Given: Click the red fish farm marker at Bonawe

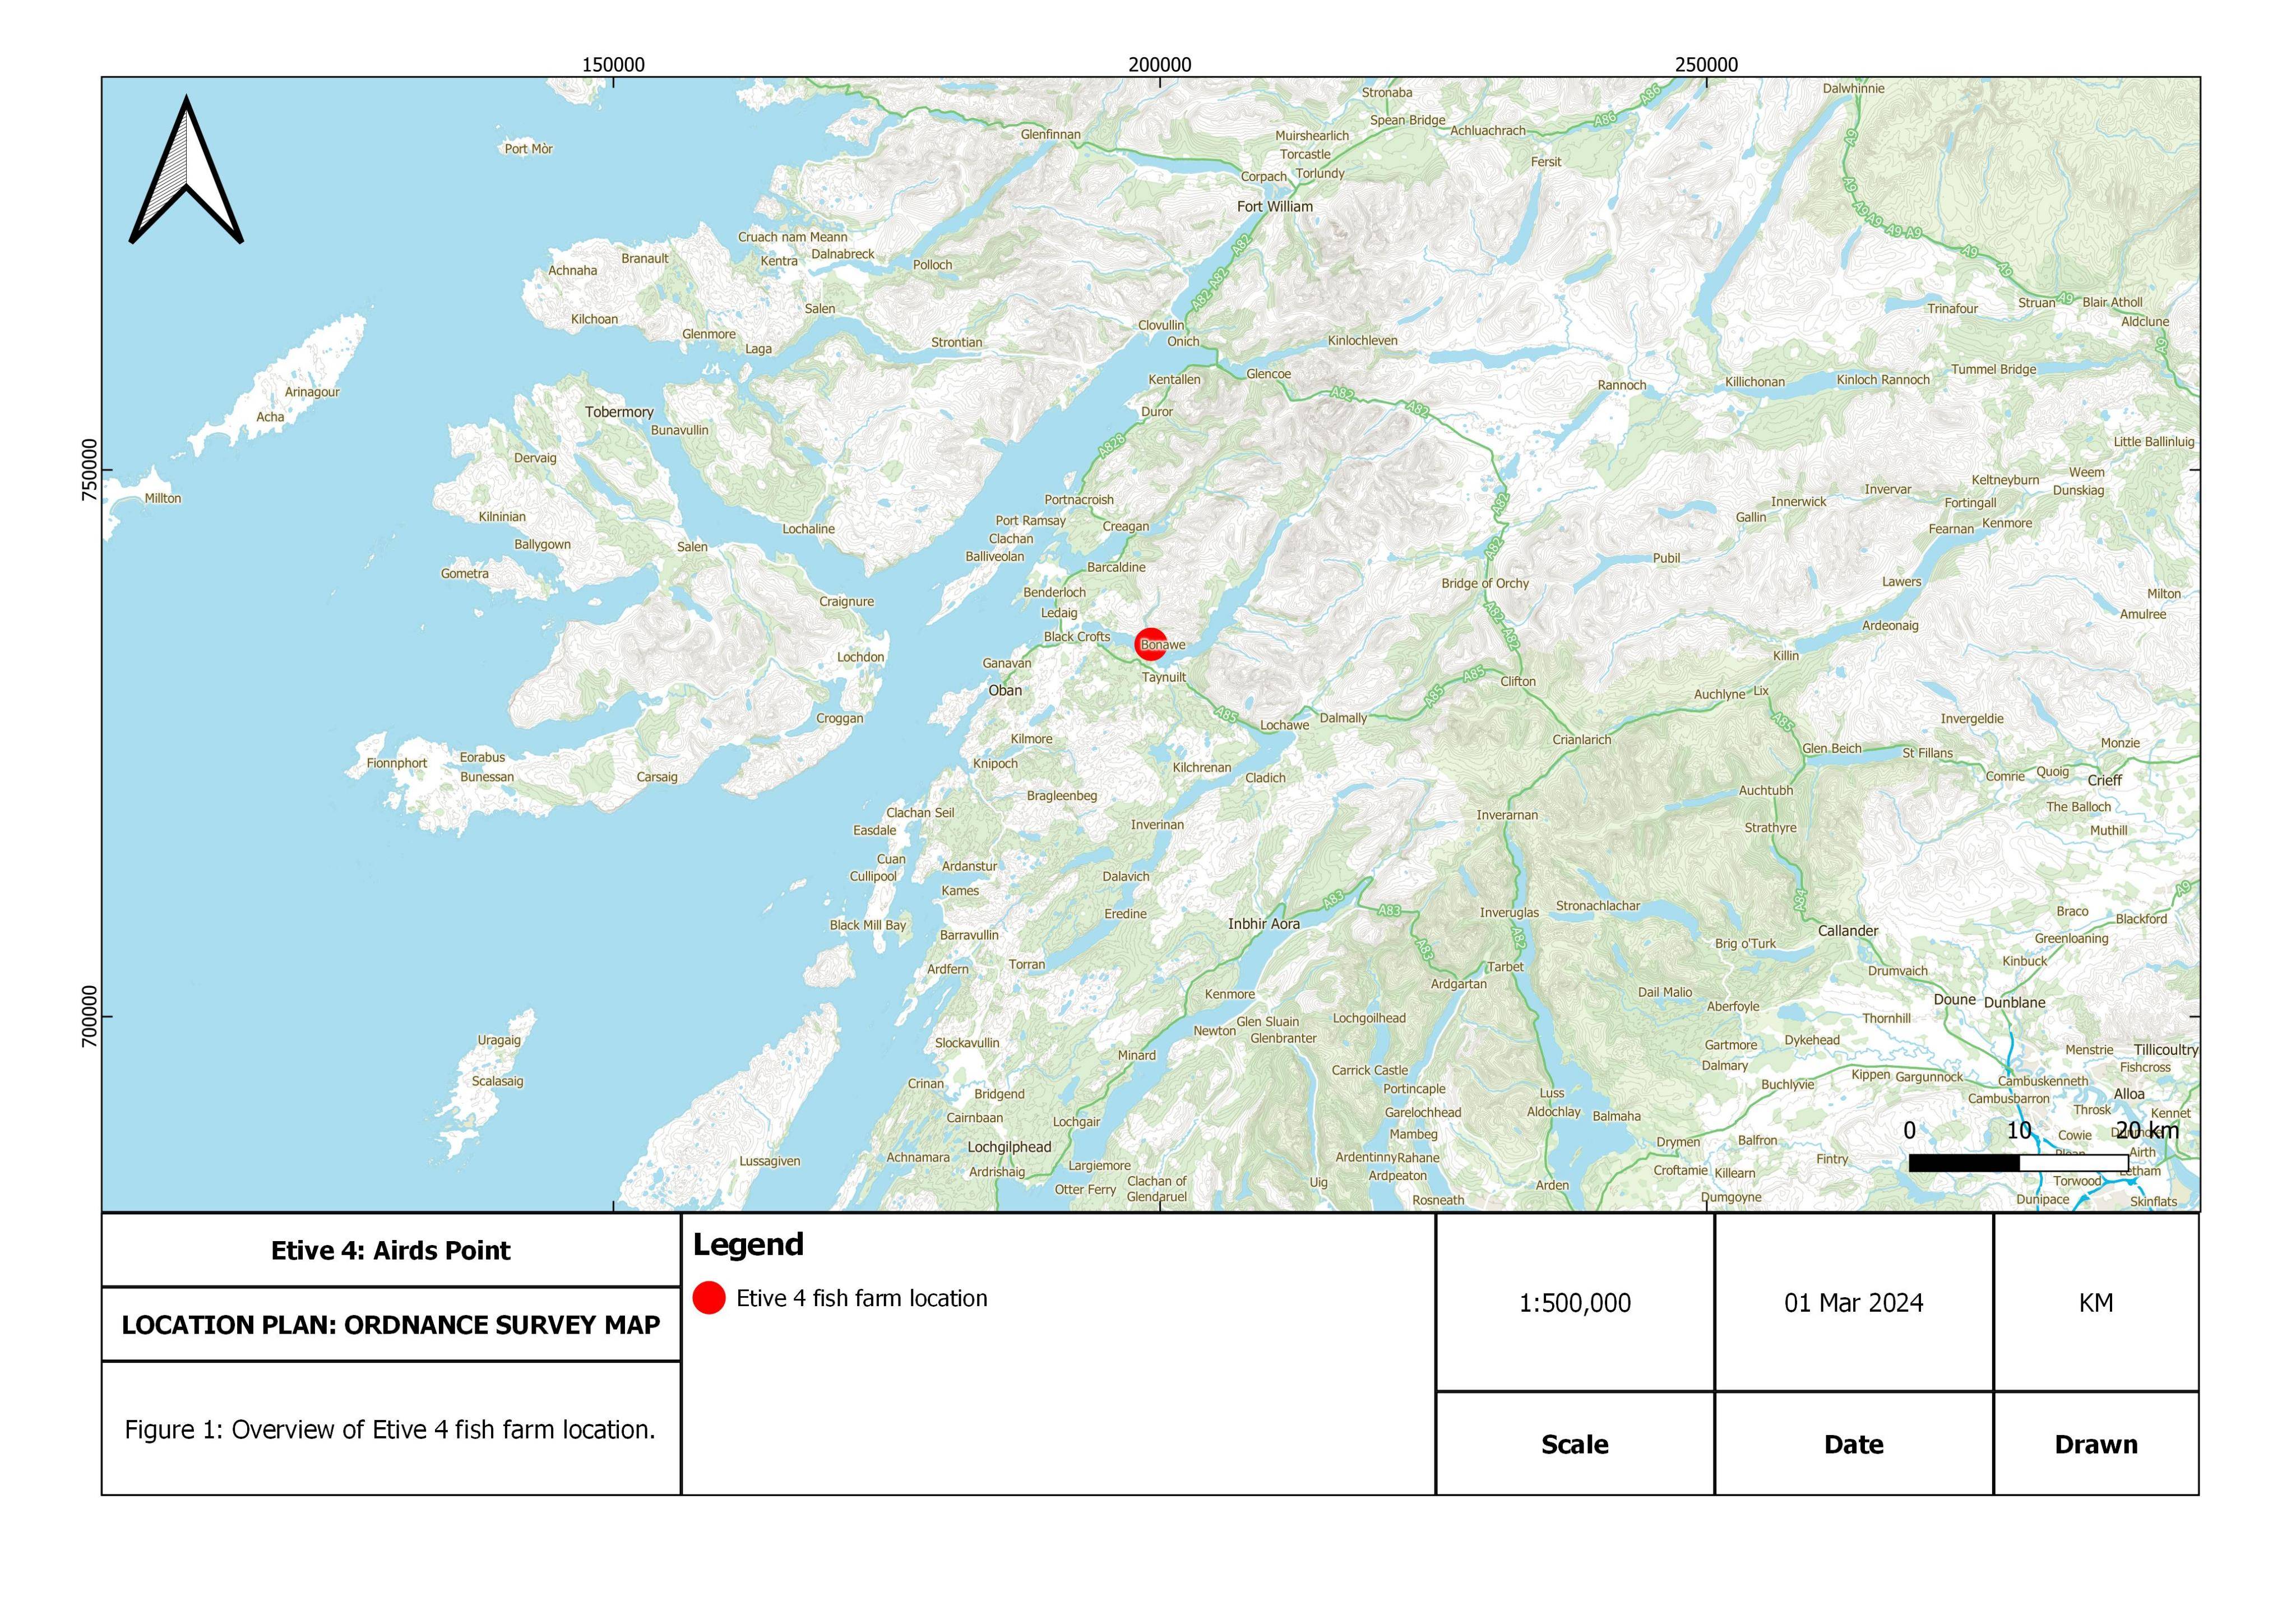Looking at the screenshot, I should pyautogui.click(x=1151, y=645).
